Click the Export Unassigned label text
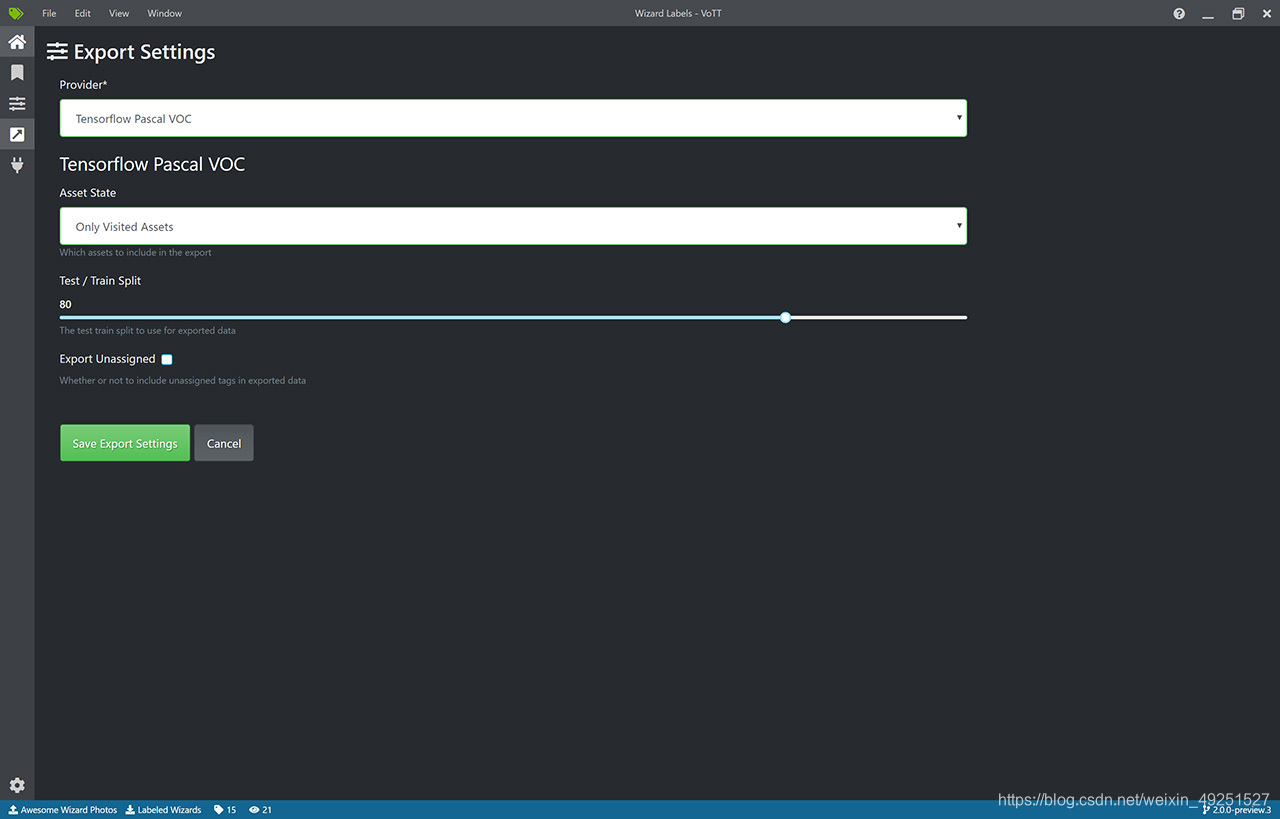The width and height of the screenshot is (1280, 819). coord(107,359)
